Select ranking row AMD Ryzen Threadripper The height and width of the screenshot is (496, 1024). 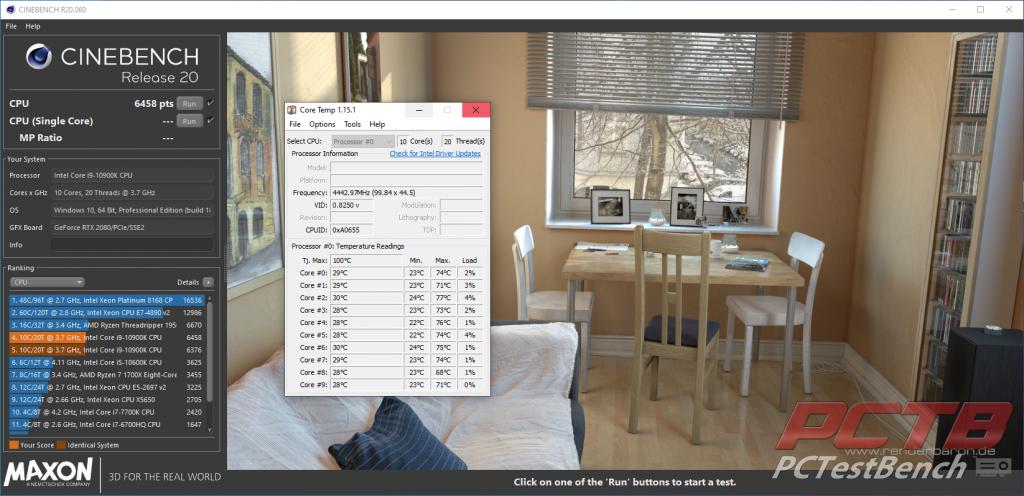[x=107, y=325]
